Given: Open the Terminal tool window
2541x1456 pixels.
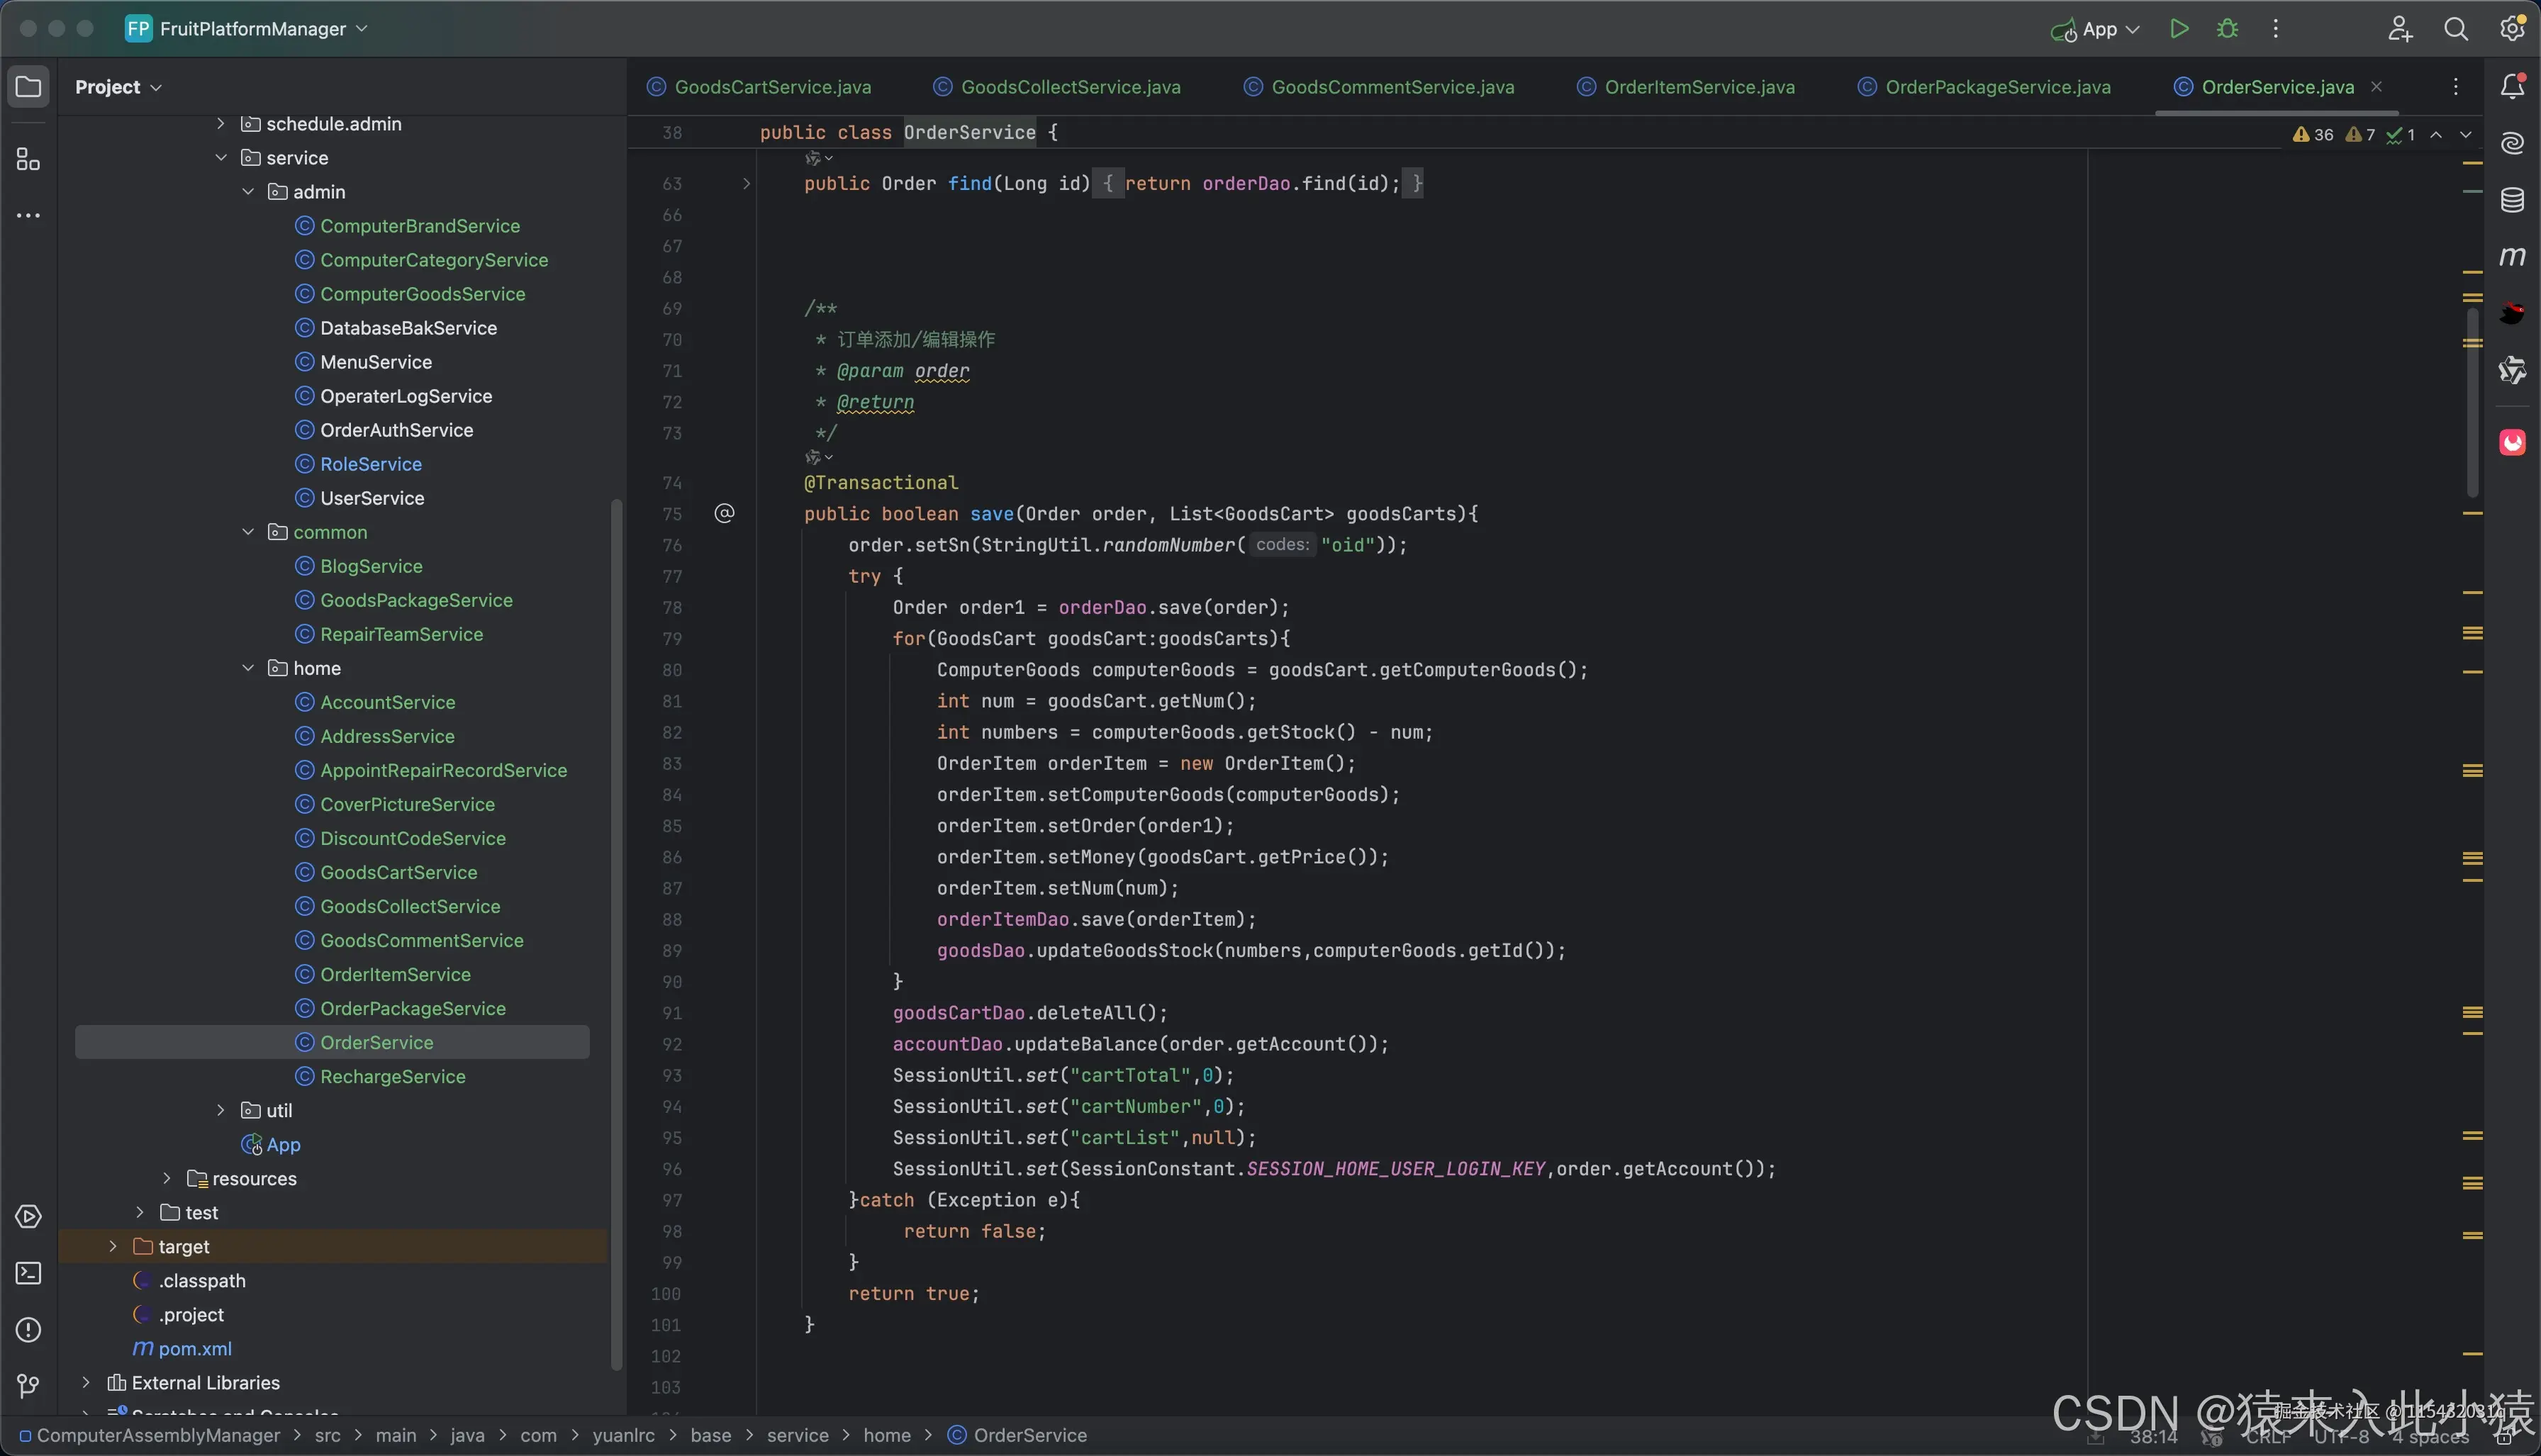Looking at the screenshot, I should tap(28, 1273).
